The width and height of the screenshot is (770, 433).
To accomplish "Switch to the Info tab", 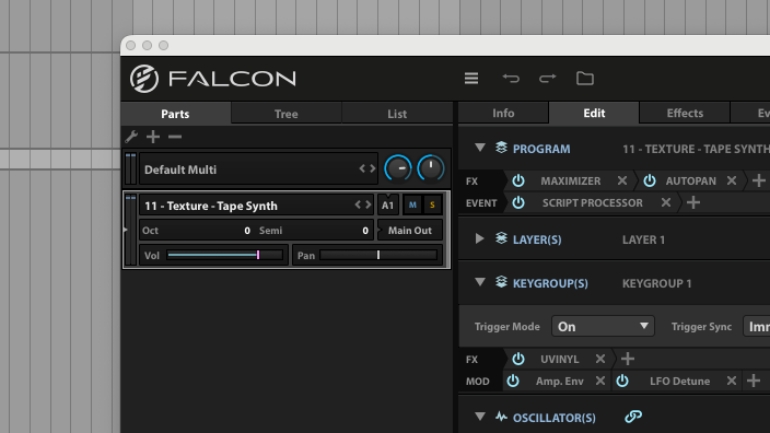I will click(503, 113).
